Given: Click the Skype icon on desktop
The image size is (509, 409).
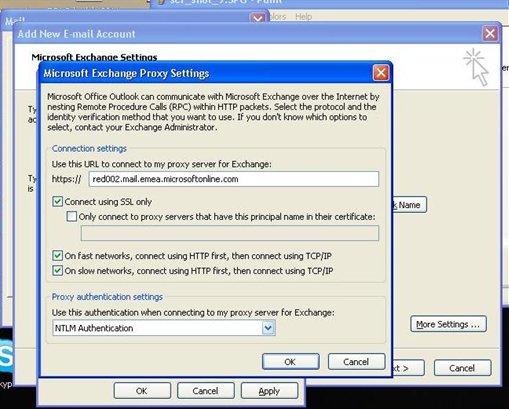Looking at the screenshot, I should coord(6,357).
